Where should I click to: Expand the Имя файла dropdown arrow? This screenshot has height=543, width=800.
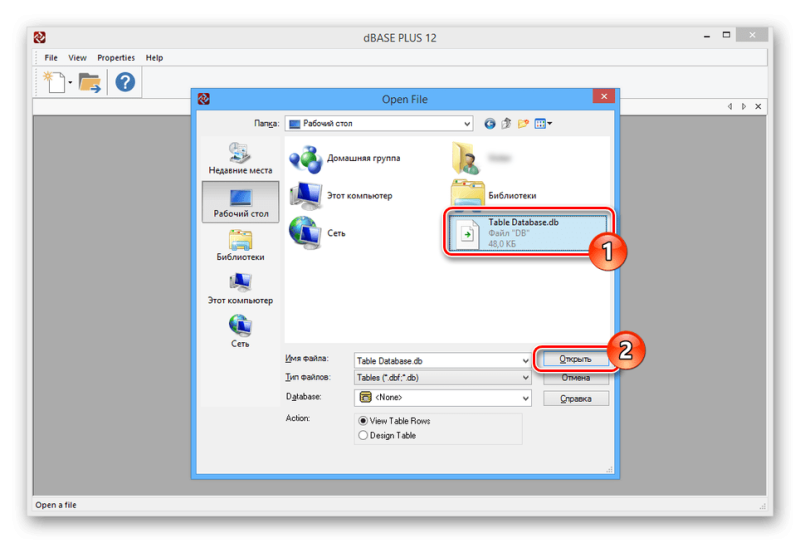pyautogui.click(x=526, y=361)
